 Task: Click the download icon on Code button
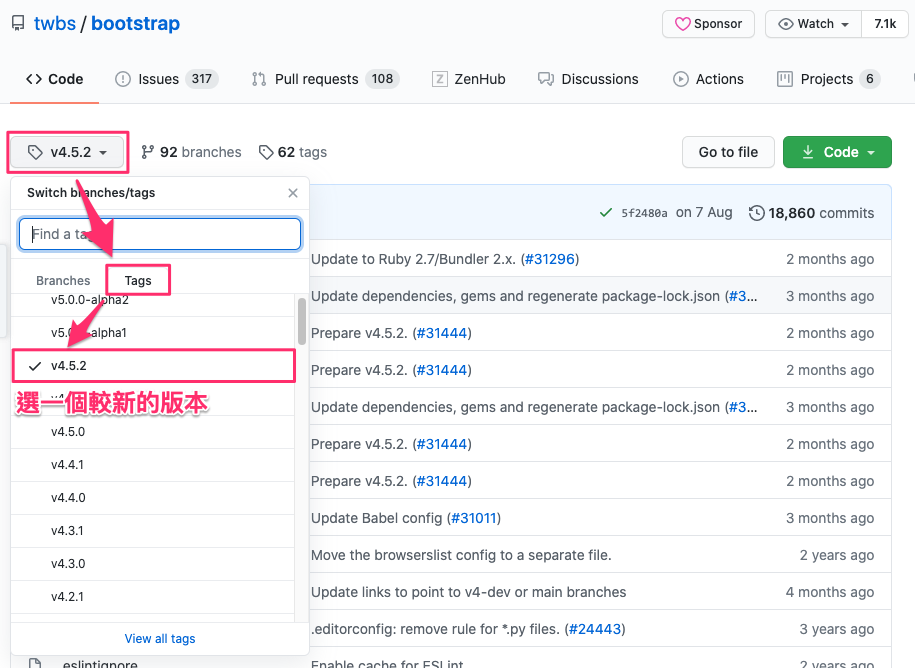(x=808, y=152)
